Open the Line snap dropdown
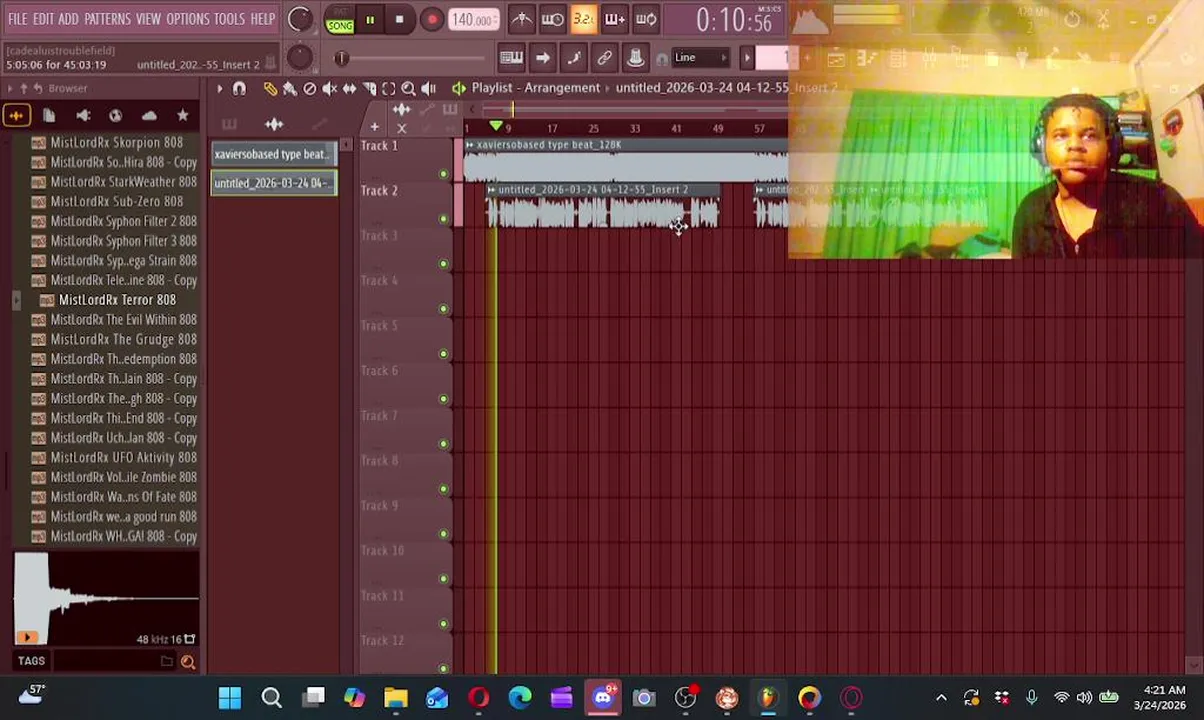The image size is (1204, 720). point(700,58)
